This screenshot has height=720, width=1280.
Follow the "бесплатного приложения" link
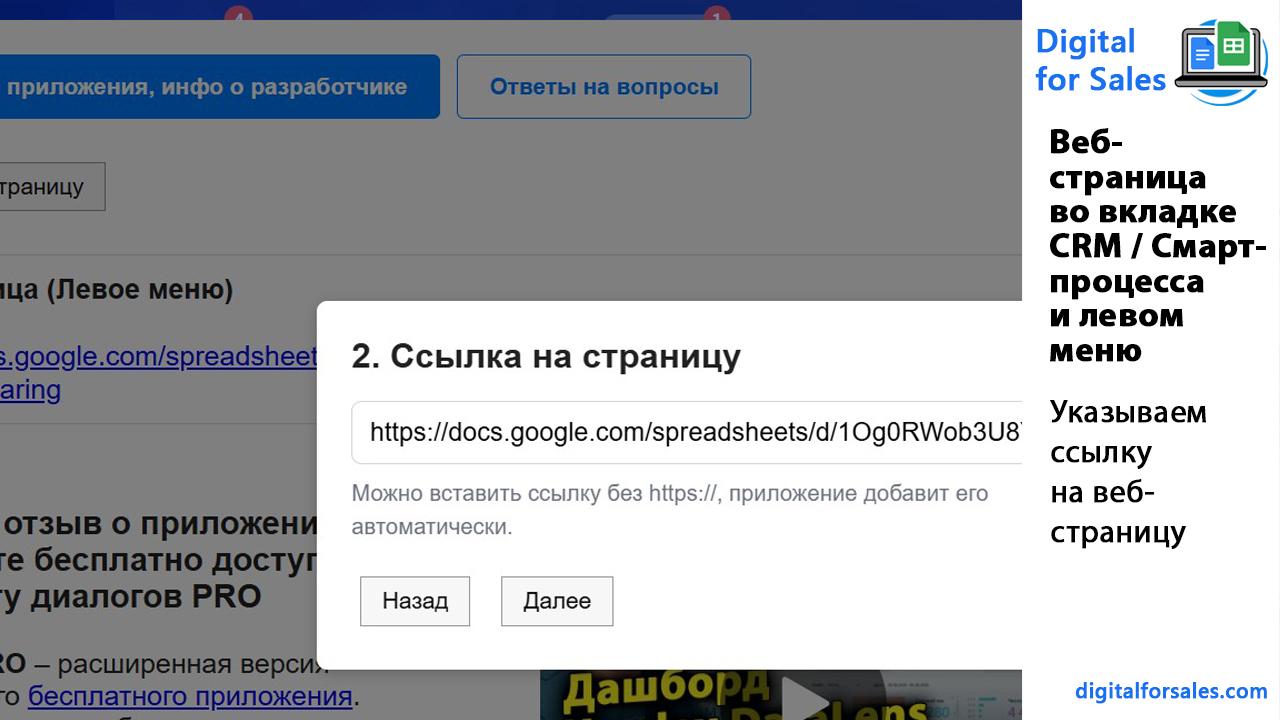[x=190, y=696]
